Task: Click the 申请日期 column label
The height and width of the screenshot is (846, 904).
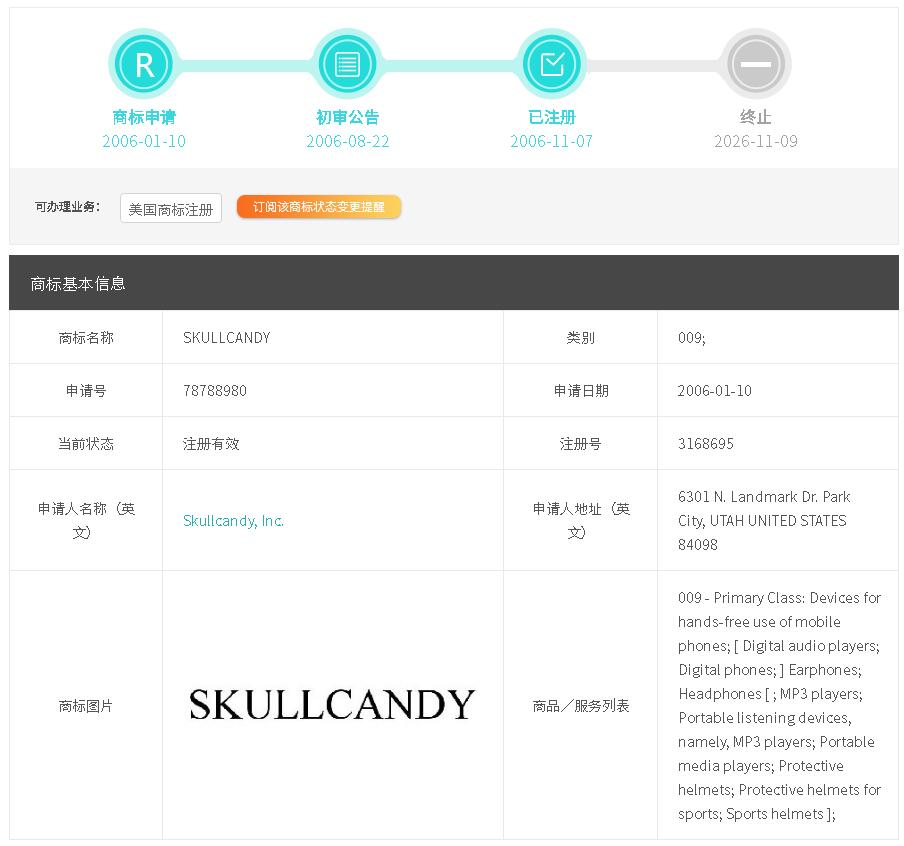Action: 581,391
